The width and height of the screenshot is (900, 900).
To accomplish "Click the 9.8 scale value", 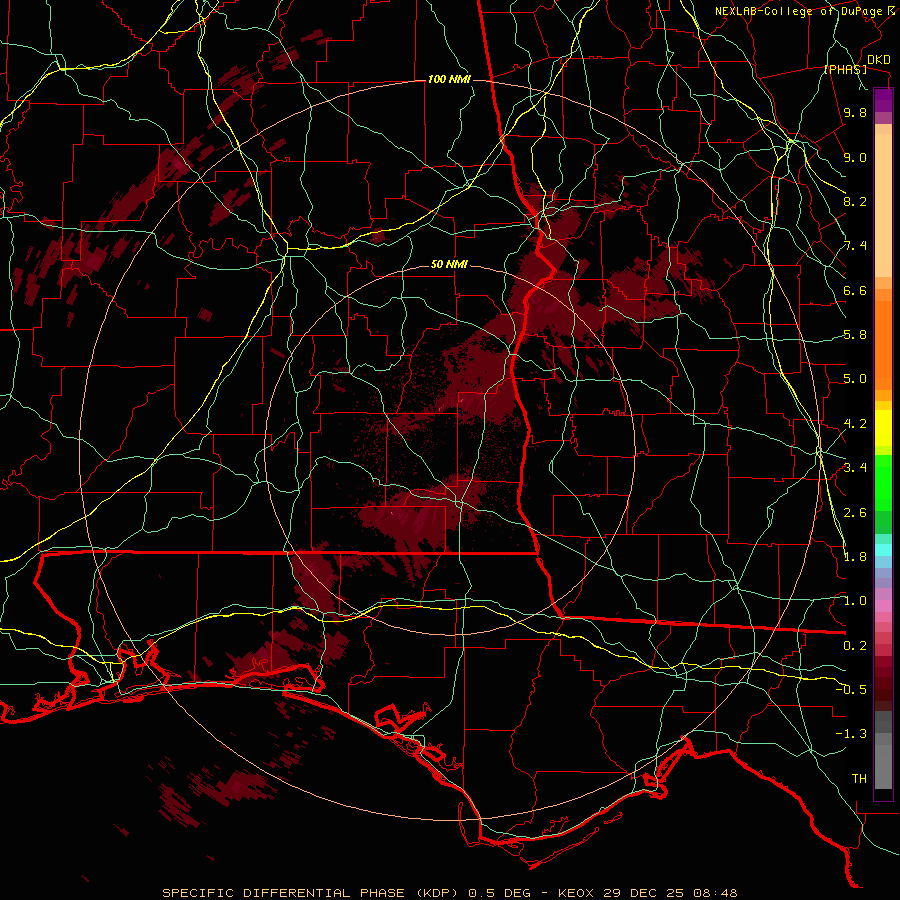I will click(x=855, y=113).
